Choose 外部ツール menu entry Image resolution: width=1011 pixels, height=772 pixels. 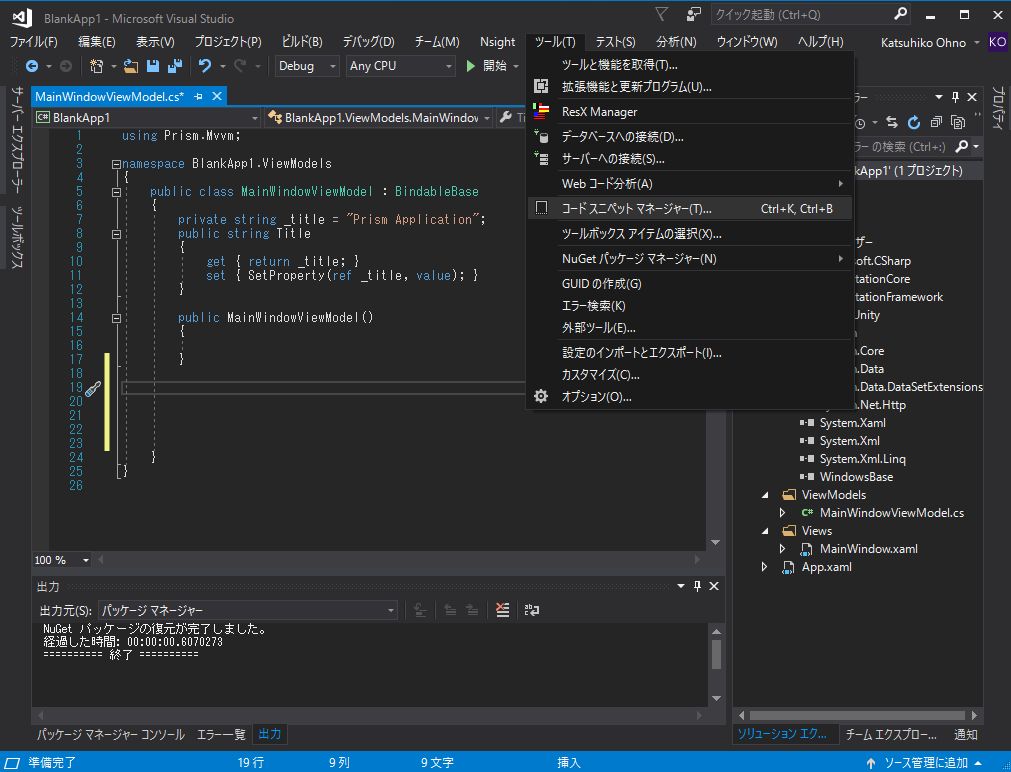[x=690, y=328]
